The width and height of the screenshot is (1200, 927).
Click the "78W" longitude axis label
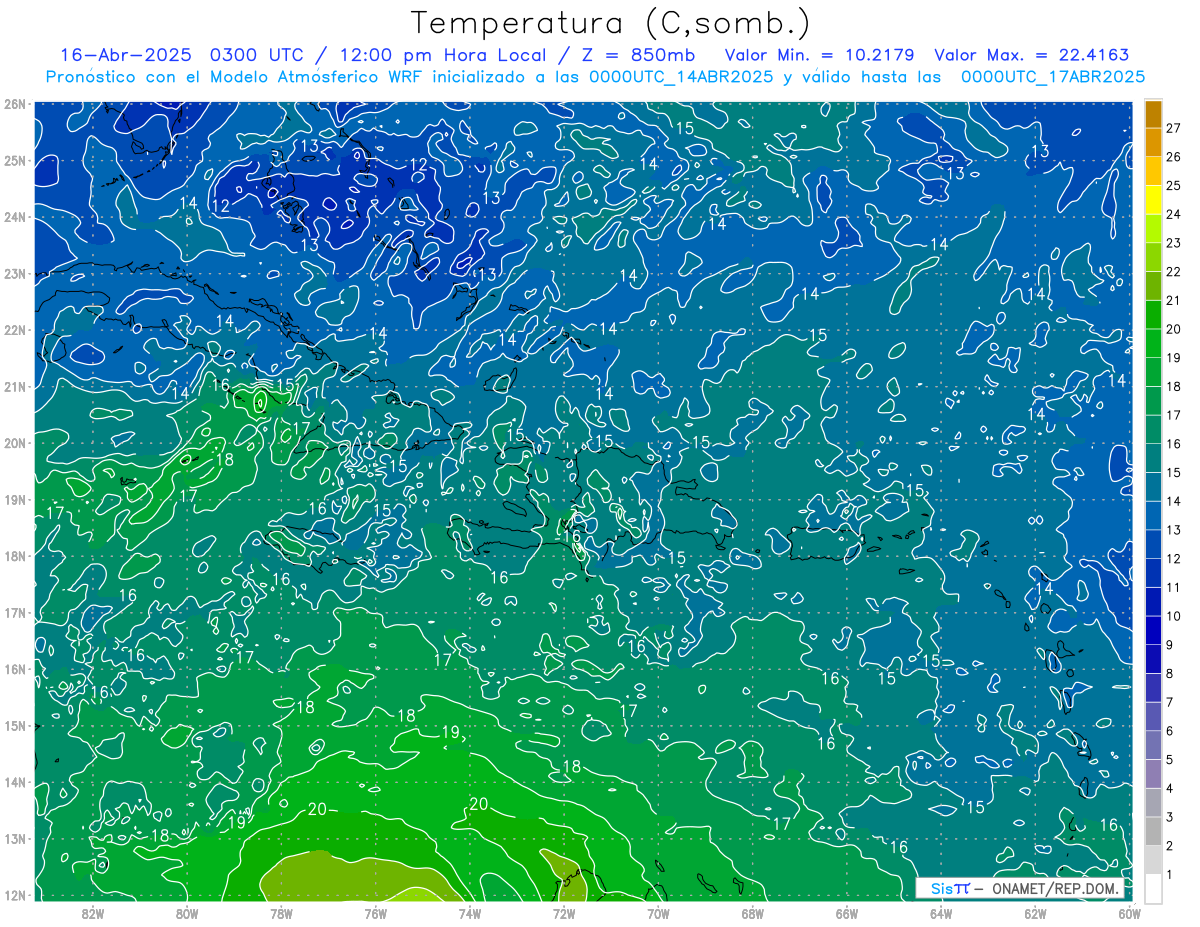click(x=281, y=913)
